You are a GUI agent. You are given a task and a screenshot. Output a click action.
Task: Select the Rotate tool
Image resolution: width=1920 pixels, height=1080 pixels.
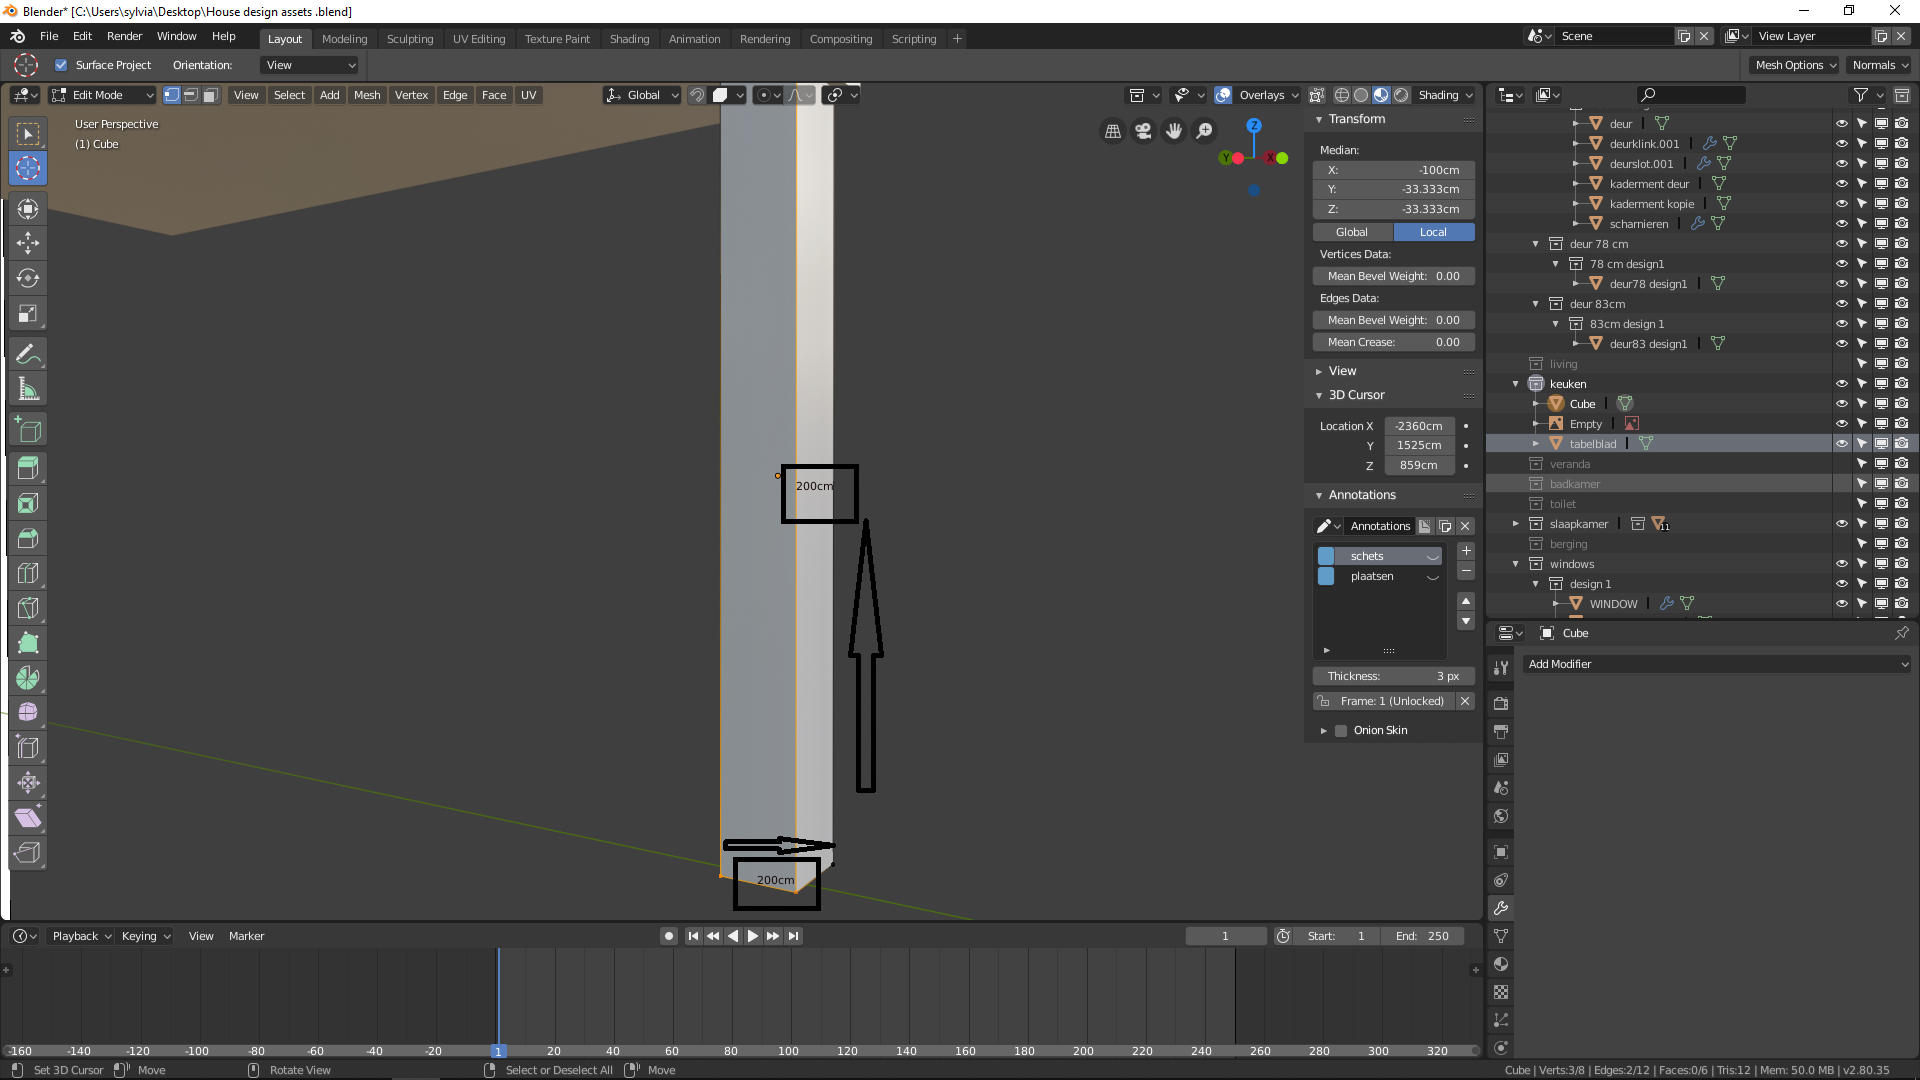tap(28, 278)
